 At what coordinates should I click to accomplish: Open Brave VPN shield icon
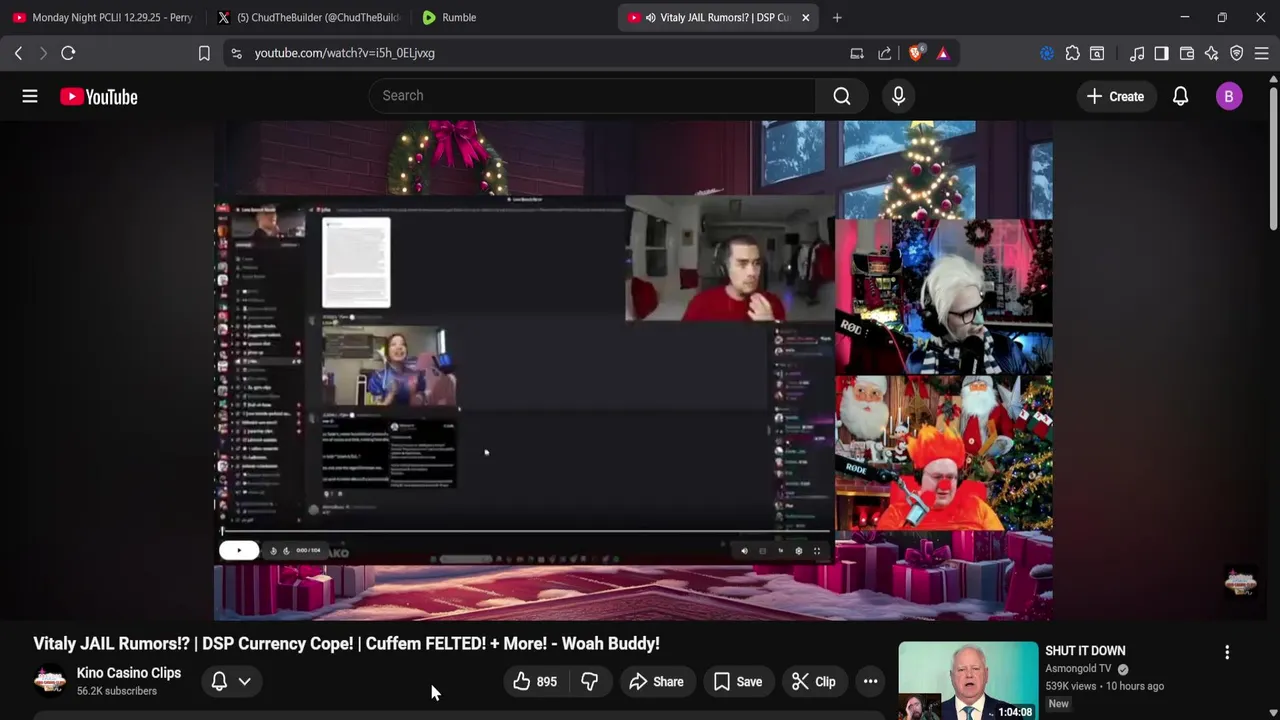point(1237,53)
